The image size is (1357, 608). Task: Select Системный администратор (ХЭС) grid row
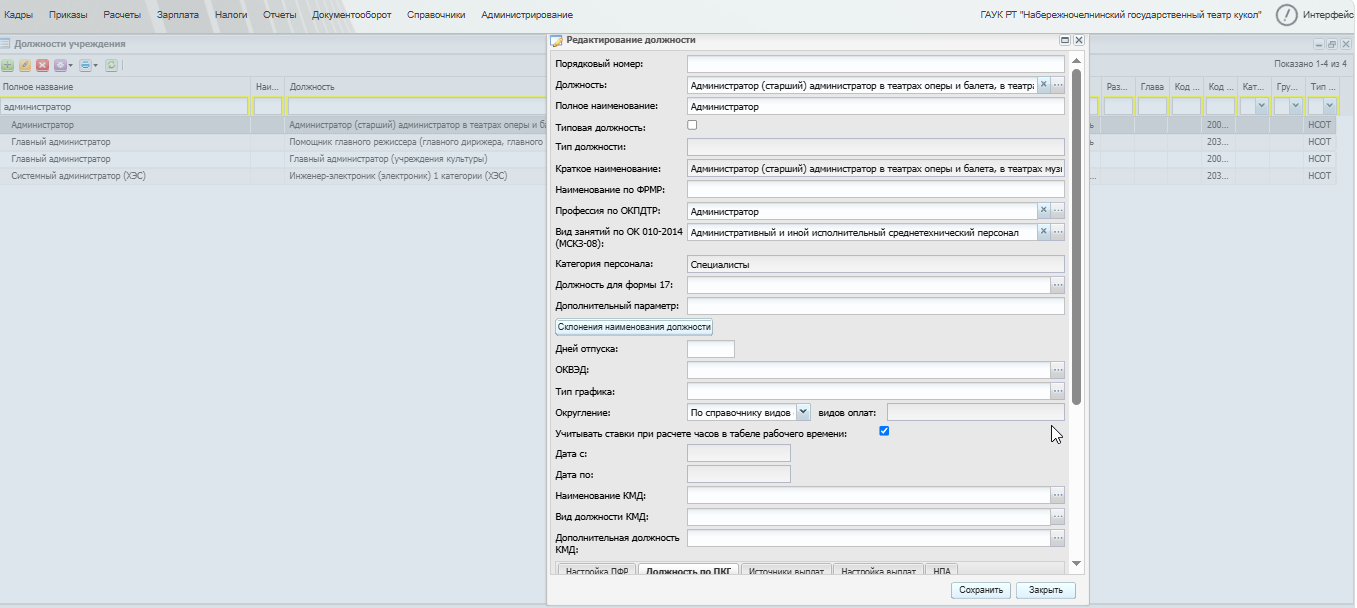274,176
